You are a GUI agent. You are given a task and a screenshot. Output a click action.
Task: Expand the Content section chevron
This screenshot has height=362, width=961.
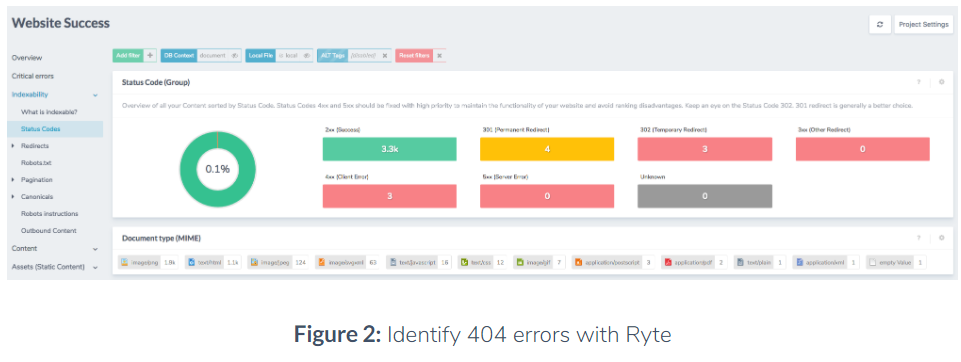(x=95, y=249)
